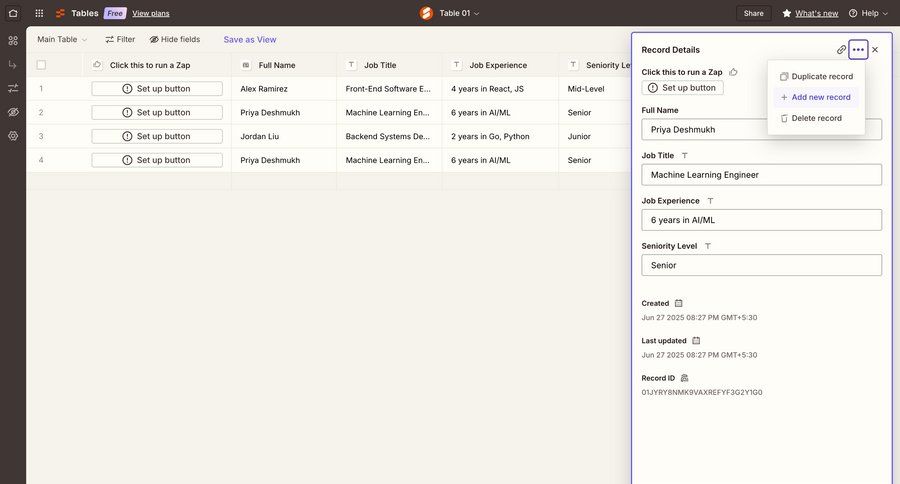Toggle Hide fields option
The height and width of the screenshot is (484, 900).
[x=175, y=39]
